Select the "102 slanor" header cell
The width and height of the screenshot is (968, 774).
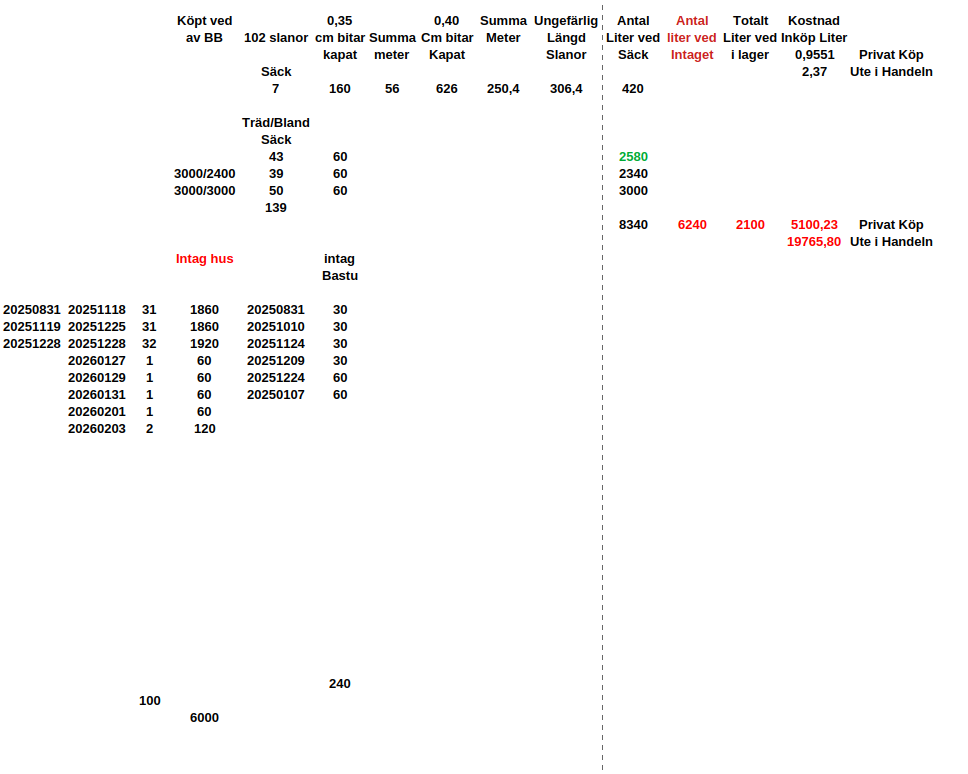(276, 38)
